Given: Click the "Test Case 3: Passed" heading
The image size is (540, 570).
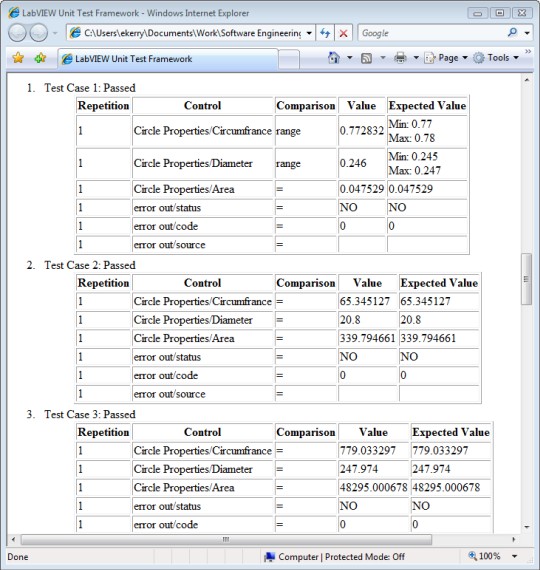Looking at the screenshot, I should click(x=90, y=414).
